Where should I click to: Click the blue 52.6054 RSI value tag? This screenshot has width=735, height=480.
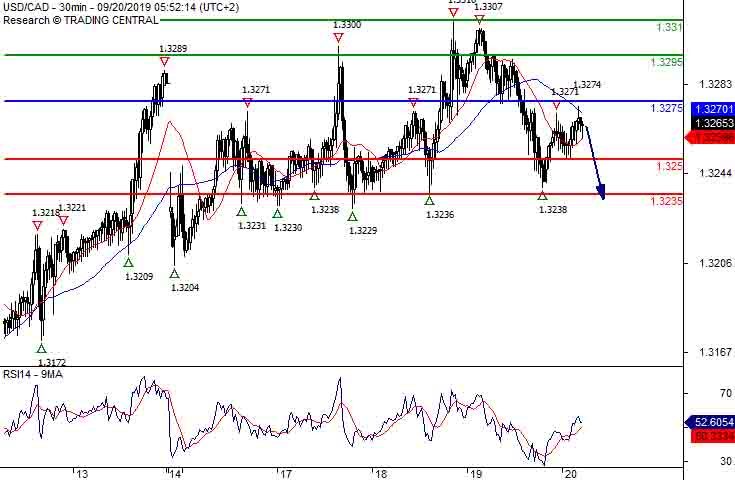[x=710, y=422]
